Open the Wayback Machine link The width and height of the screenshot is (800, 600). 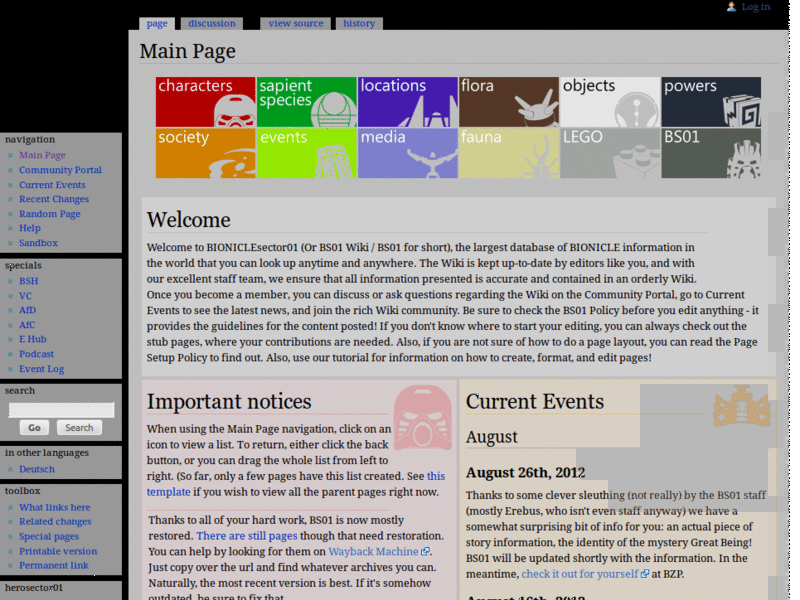pyautogui.click(x=373, y=552)
